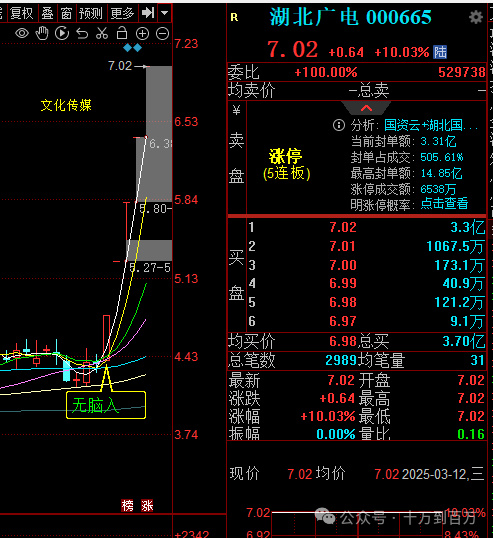Expand the toolbar dropdown triangle
Screen dimensions: 493x538
[x=165, y=13]
